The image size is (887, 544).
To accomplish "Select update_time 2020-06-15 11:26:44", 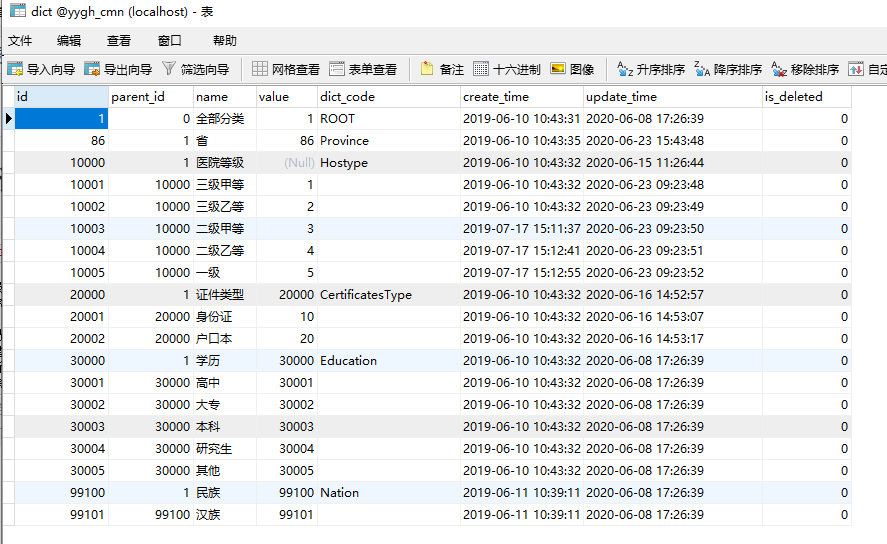I will click(x=673, y=163).
